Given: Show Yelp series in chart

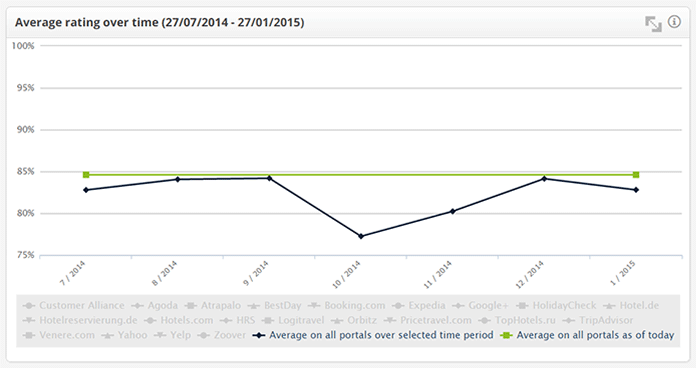Looking at the screenshot, I should (x=172, y=335).
